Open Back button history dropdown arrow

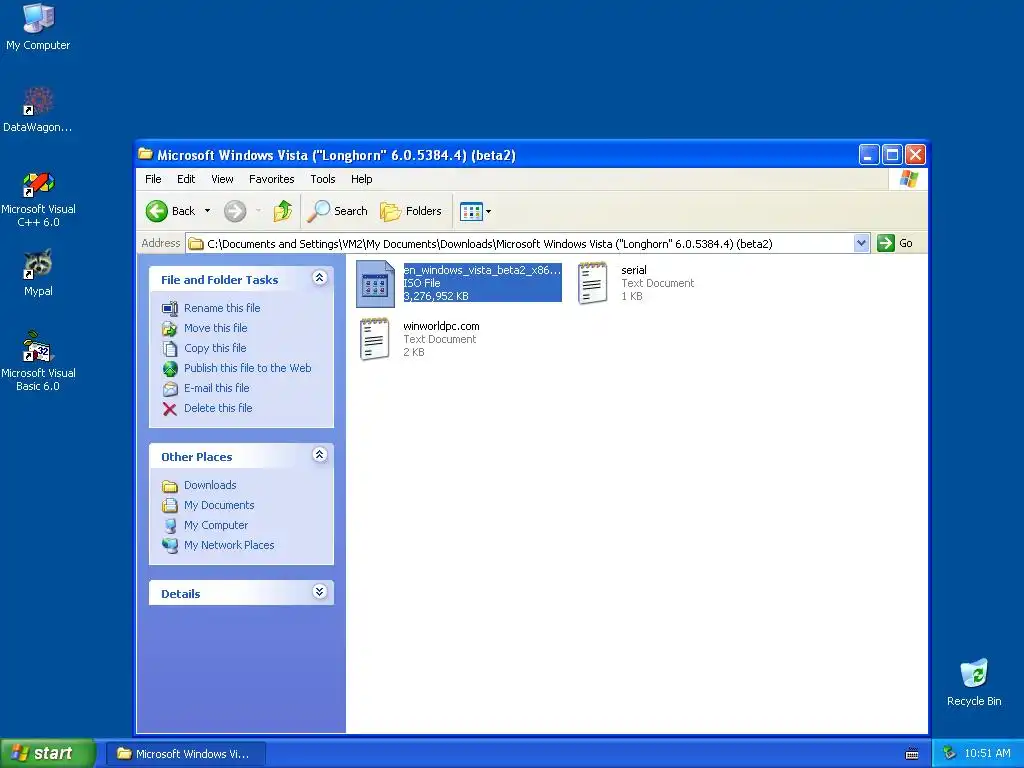(x=208, y=211)
